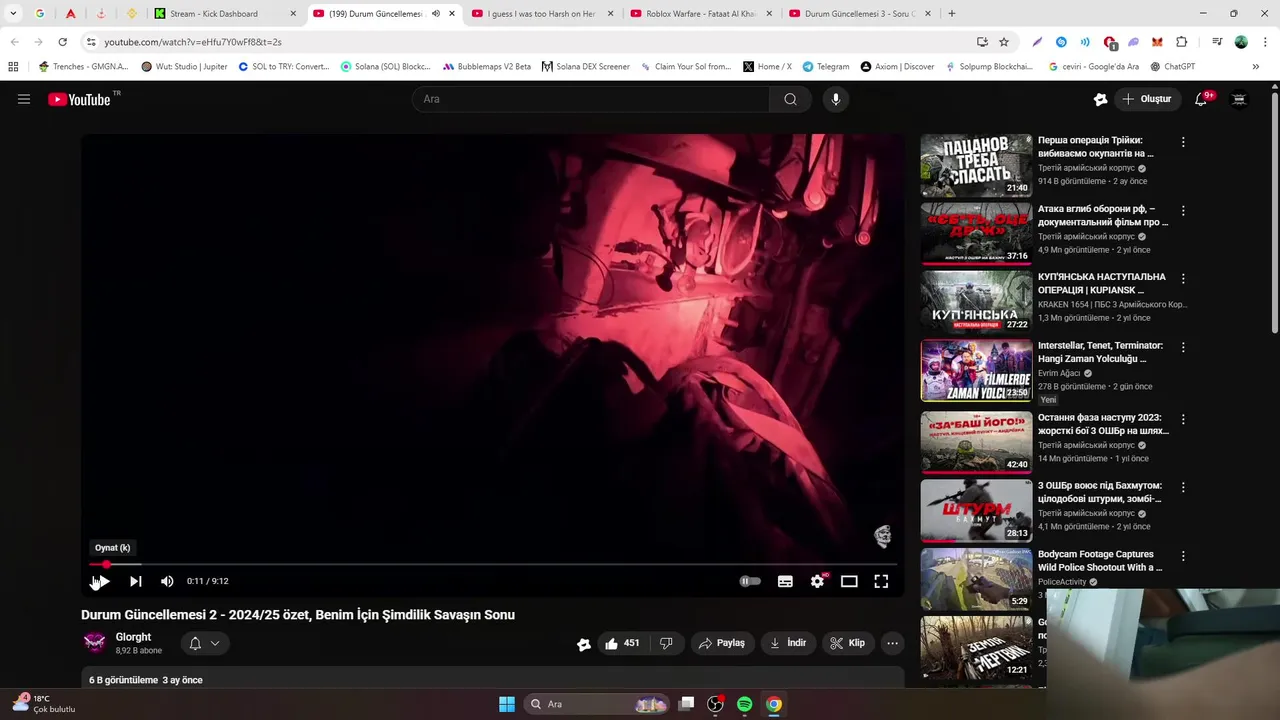Open the Shazam extension icon
Image resolution: width=1280 pixels, height=720 pixels.
1061,42
